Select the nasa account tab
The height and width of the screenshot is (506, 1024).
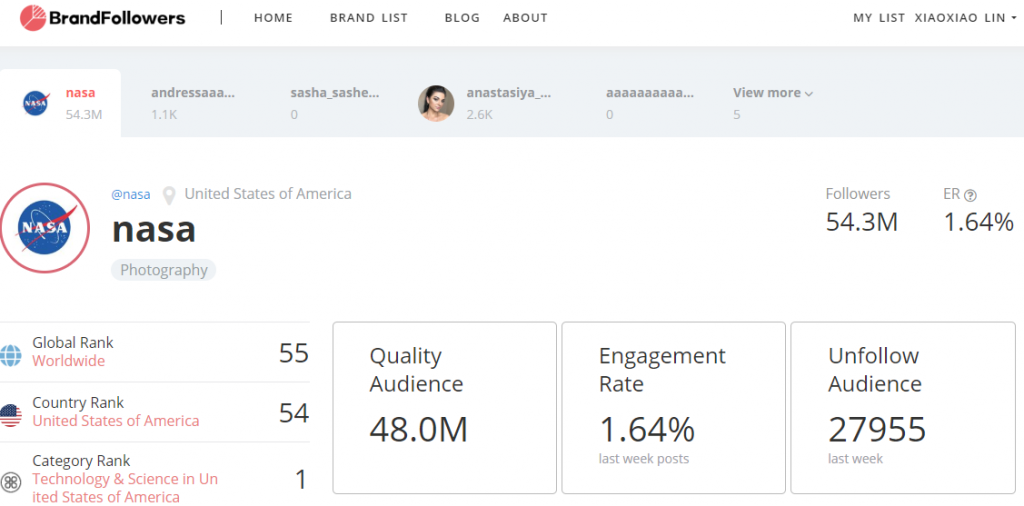coord(60,103)
